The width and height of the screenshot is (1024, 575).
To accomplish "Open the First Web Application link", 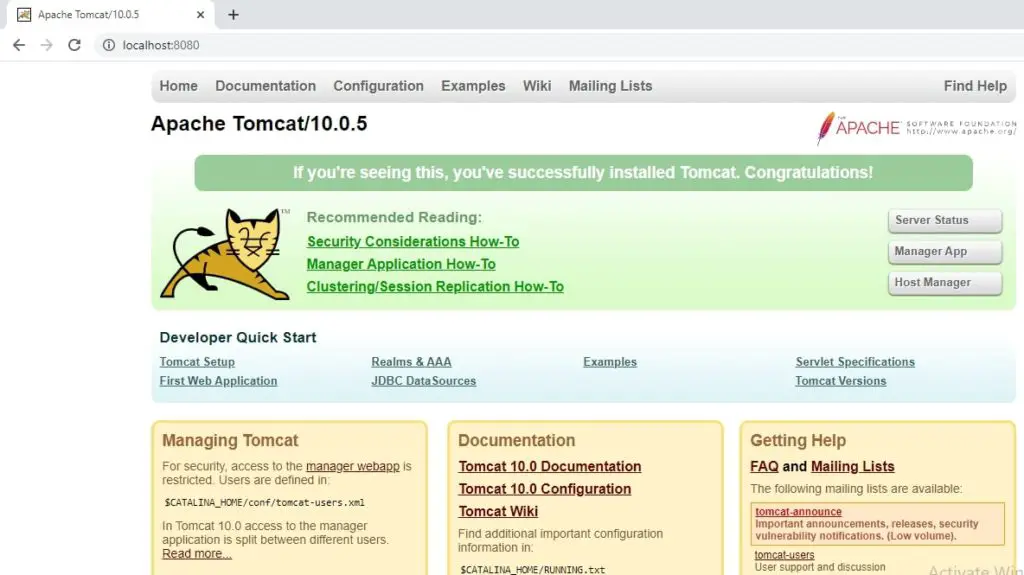I will tap(218, 381).
